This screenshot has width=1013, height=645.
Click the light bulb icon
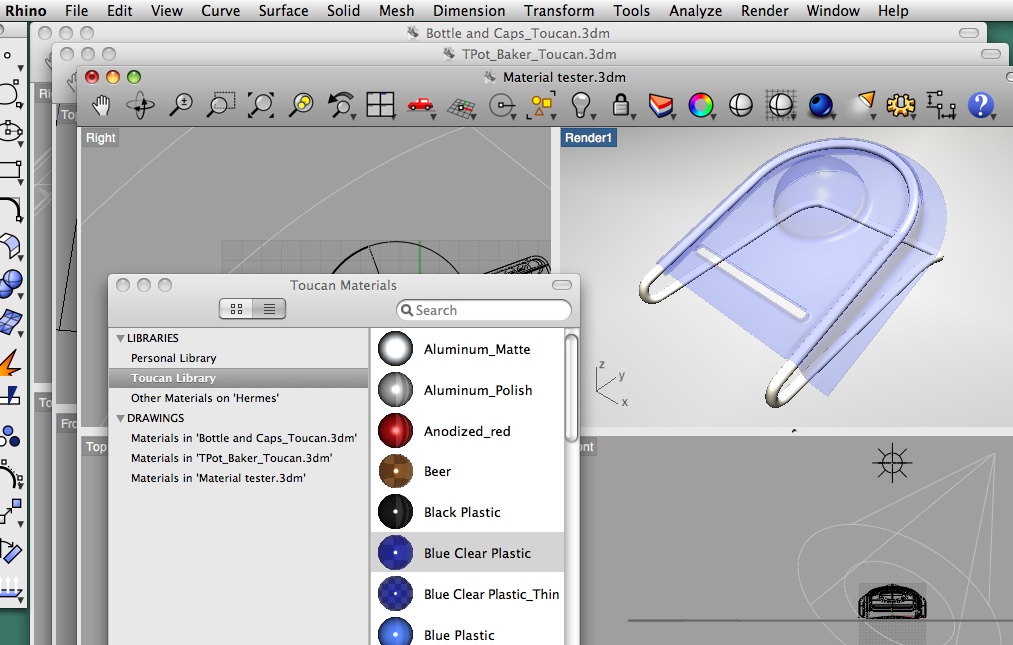pyautogui.click(x=580, y=104)
